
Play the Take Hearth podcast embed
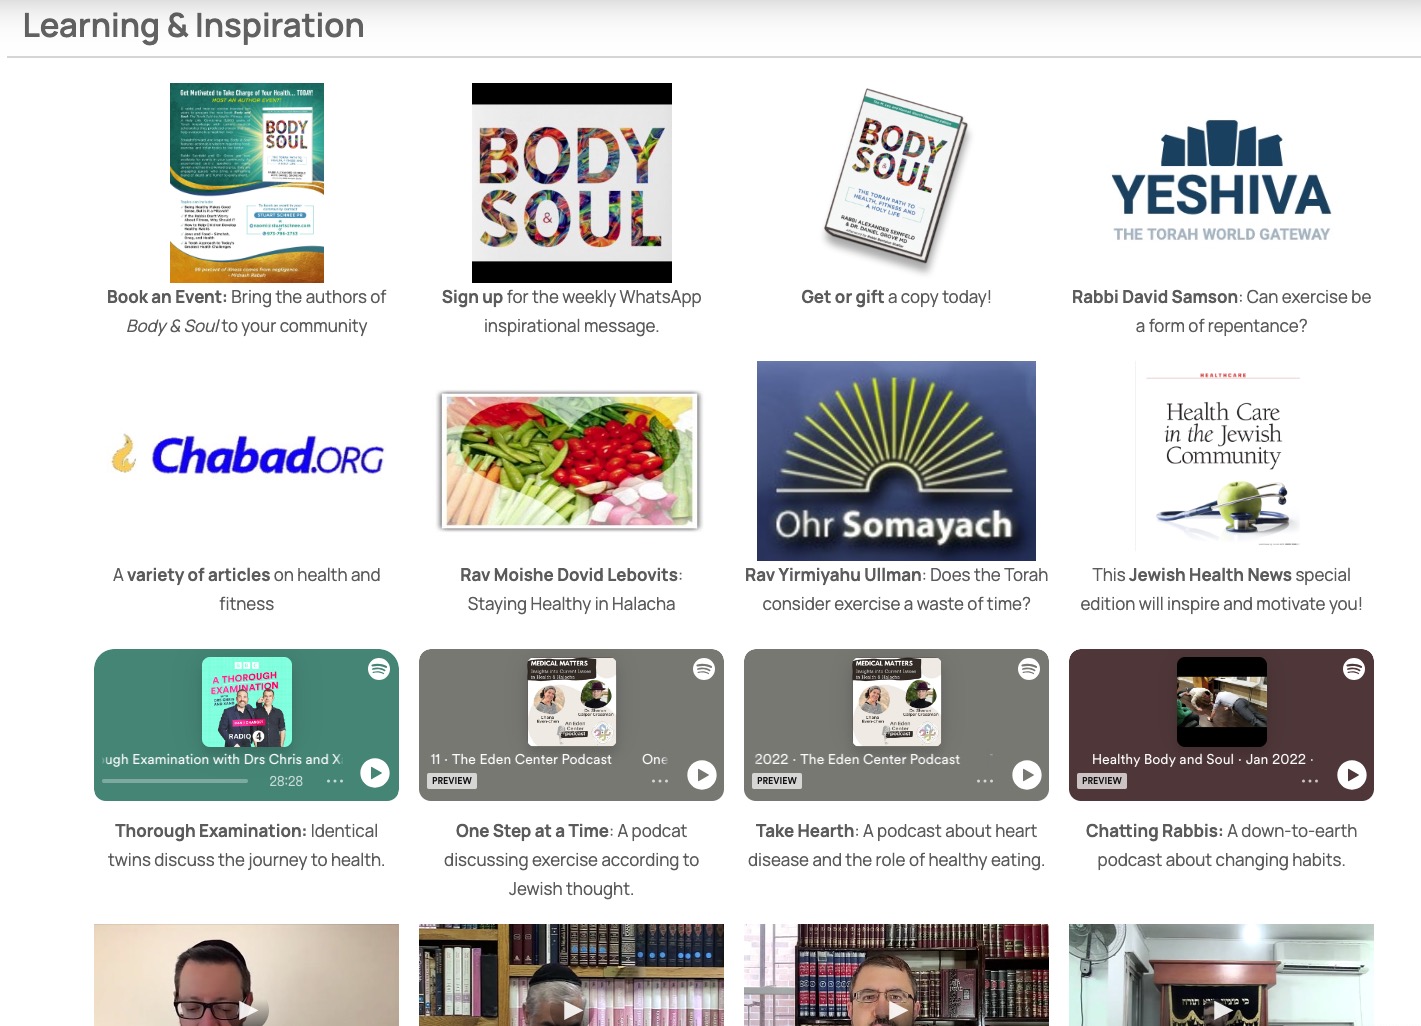click(x=1027, y=775)
